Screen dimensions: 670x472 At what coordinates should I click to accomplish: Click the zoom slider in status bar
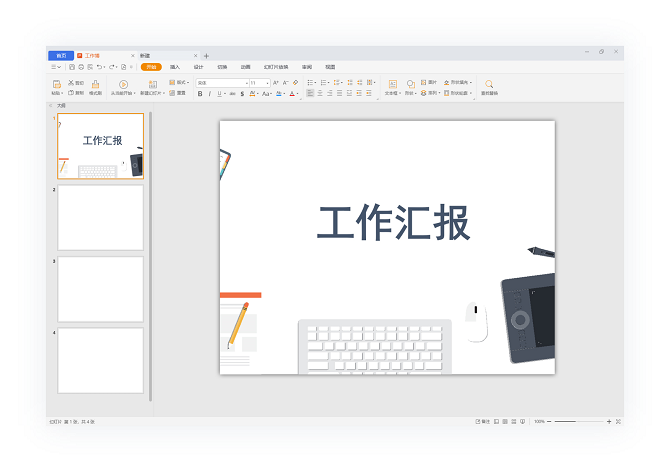click(x=579, y=422)
